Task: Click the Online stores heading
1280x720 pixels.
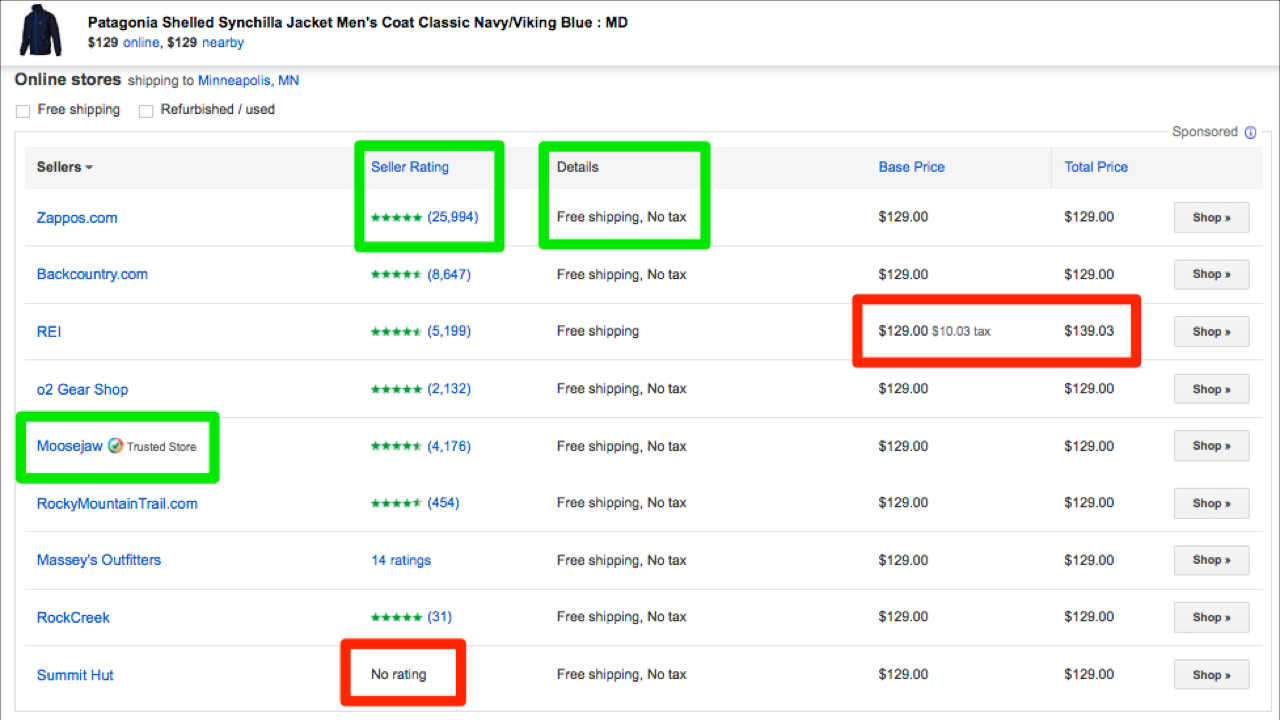Action: tap(68, 80)
